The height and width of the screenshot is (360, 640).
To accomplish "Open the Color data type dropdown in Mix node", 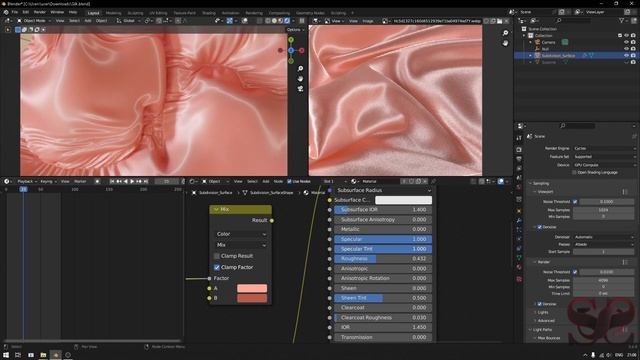I will click(241, 234).
